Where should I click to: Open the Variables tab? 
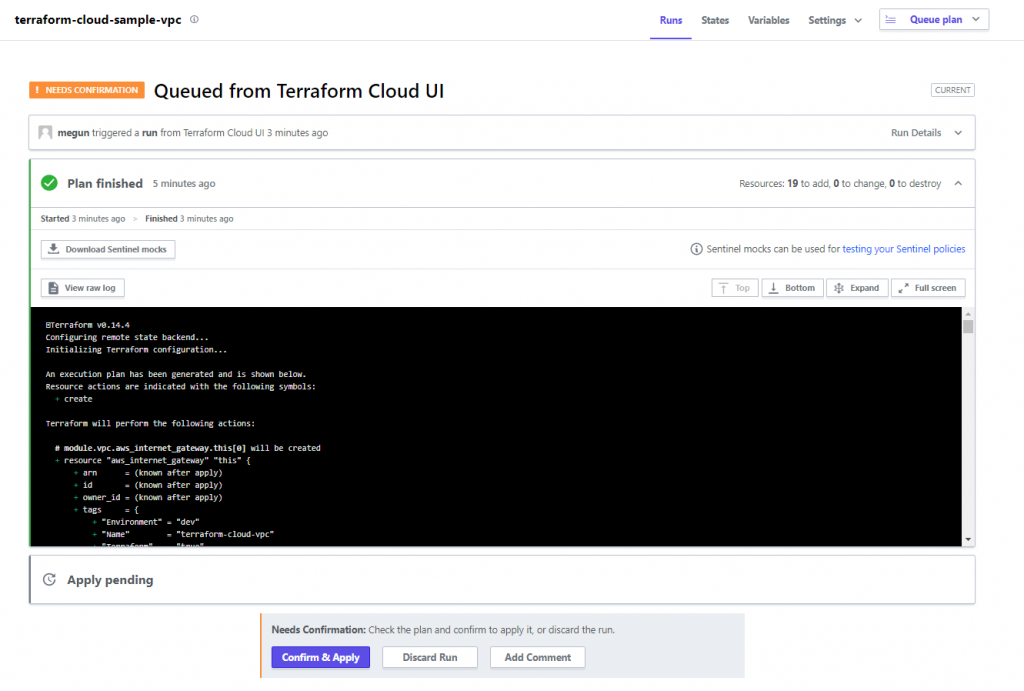pos(769,20)
